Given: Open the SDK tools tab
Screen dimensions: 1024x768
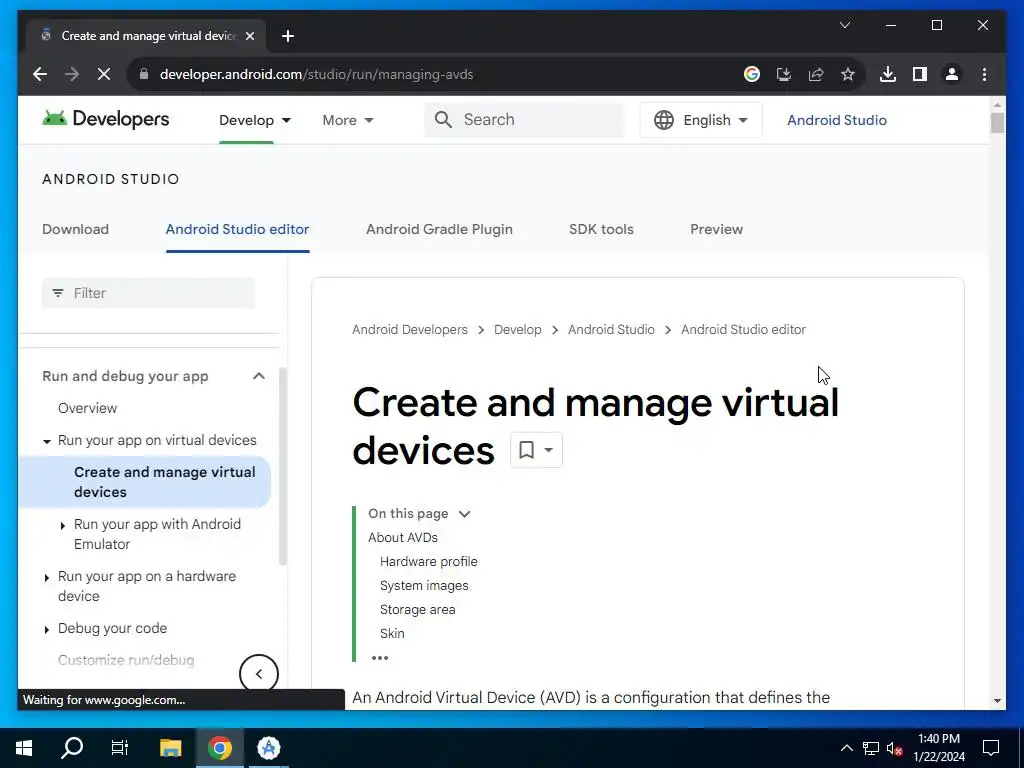Looking at the screenshot, I should tap(601, 229).
